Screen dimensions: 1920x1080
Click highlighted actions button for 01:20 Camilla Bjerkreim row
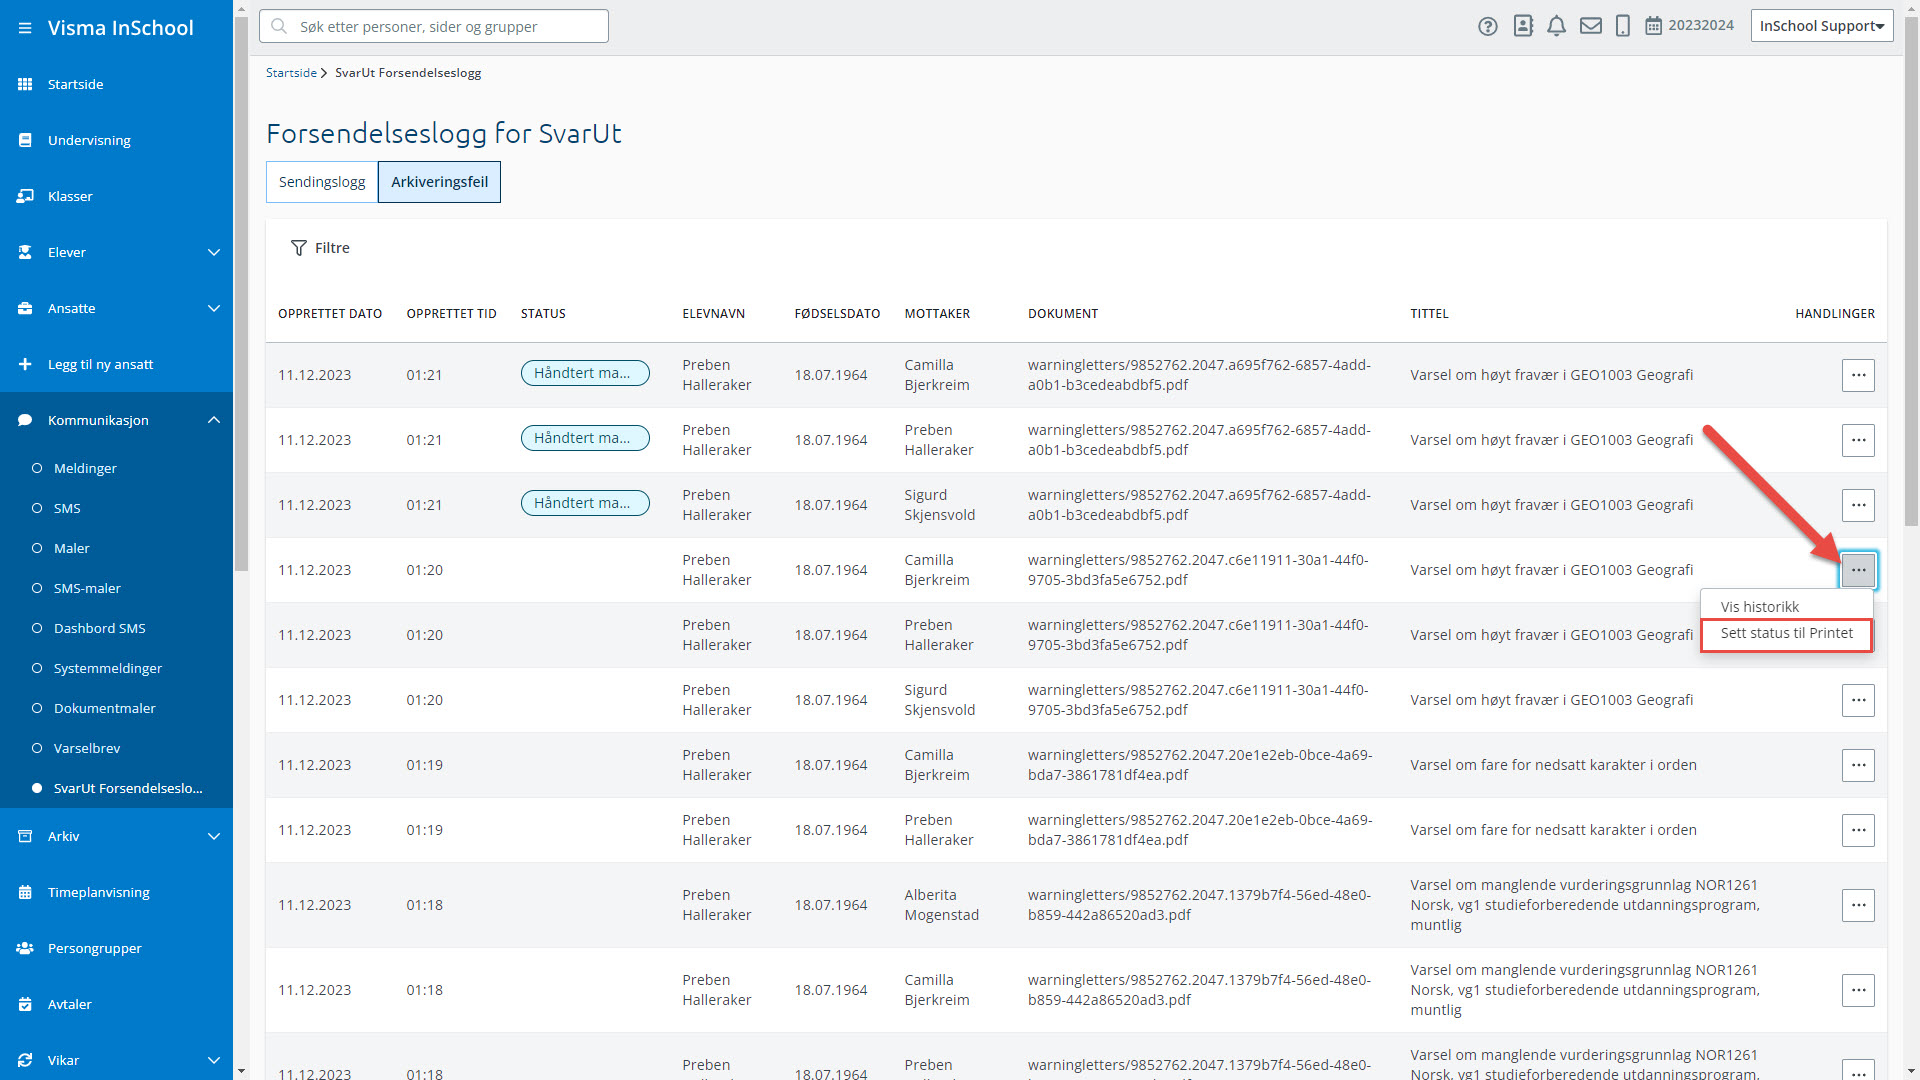click(1858, 570)
